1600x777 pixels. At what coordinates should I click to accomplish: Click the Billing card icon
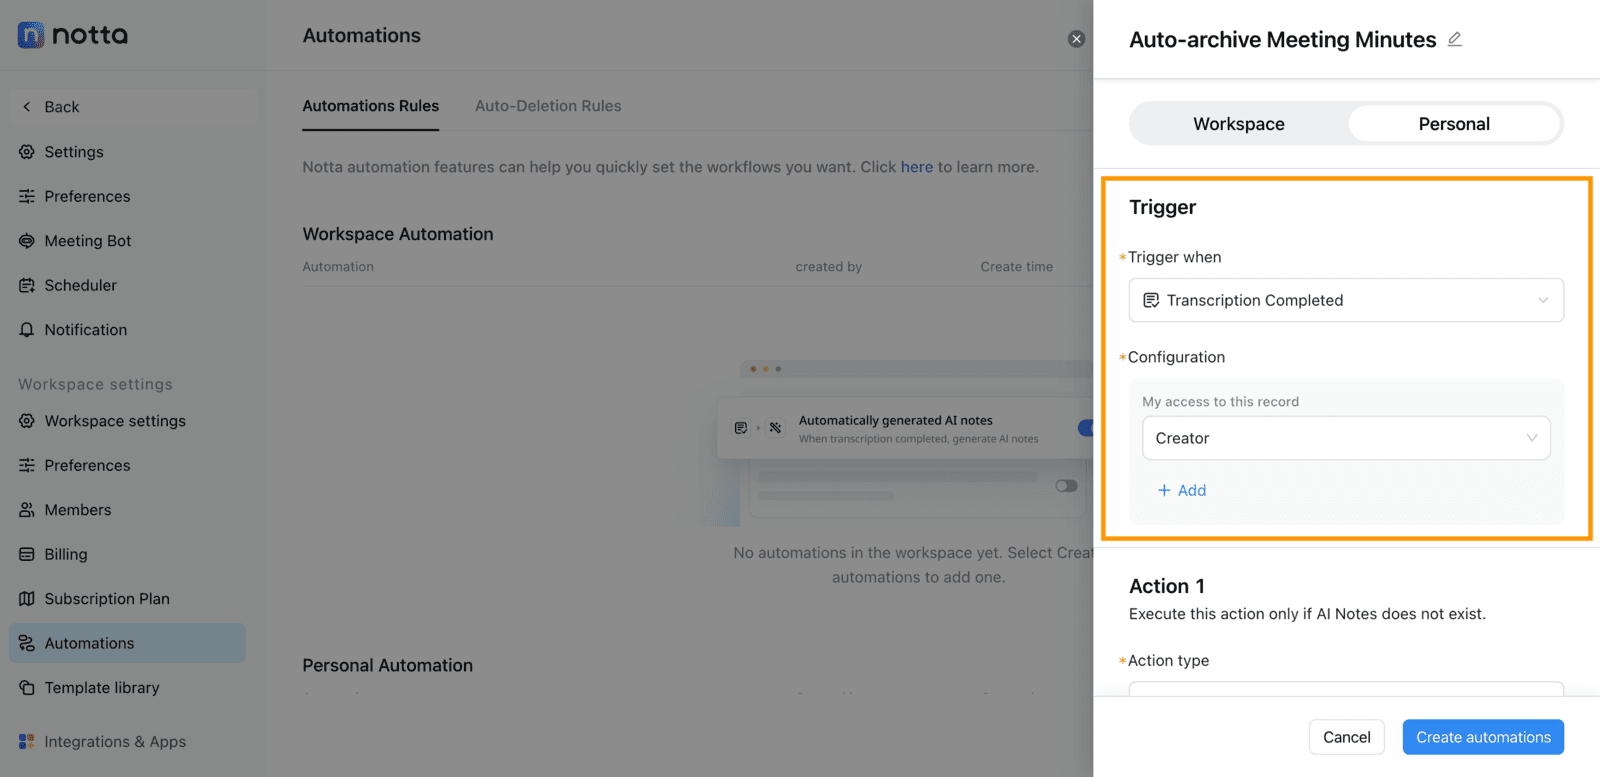(x=27, y=554)
